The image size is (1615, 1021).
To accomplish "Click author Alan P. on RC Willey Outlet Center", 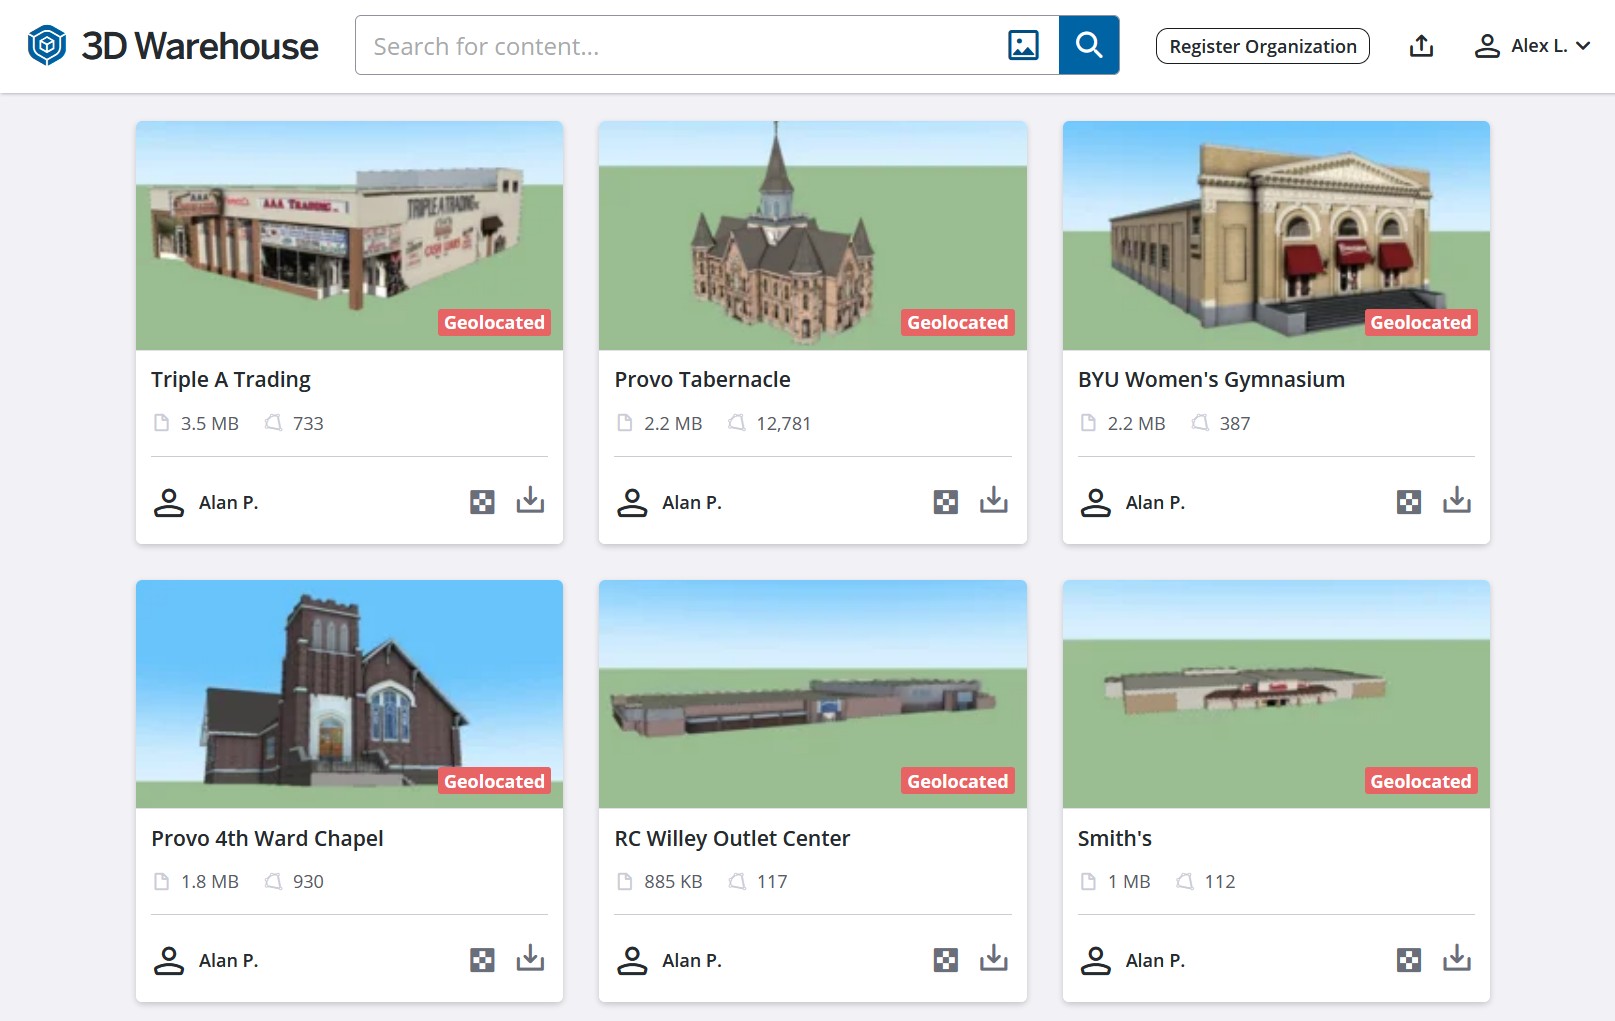I will (669, 960).
